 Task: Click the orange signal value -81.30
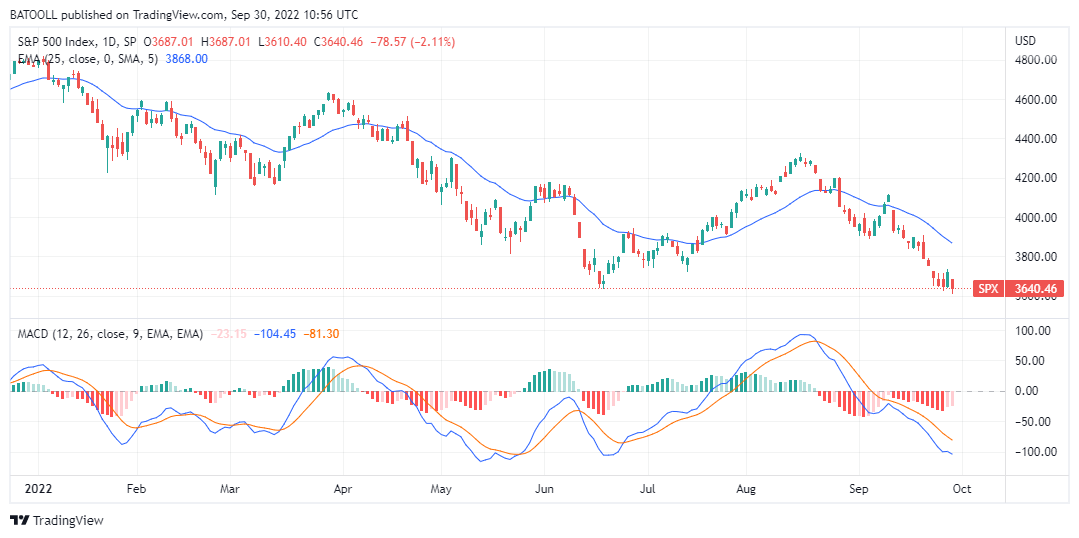point(323,333)
